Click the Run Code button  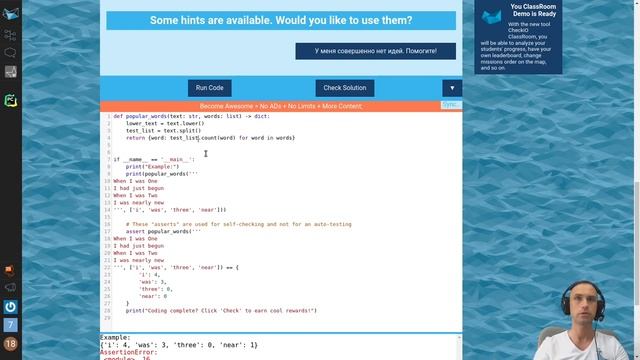209,88
